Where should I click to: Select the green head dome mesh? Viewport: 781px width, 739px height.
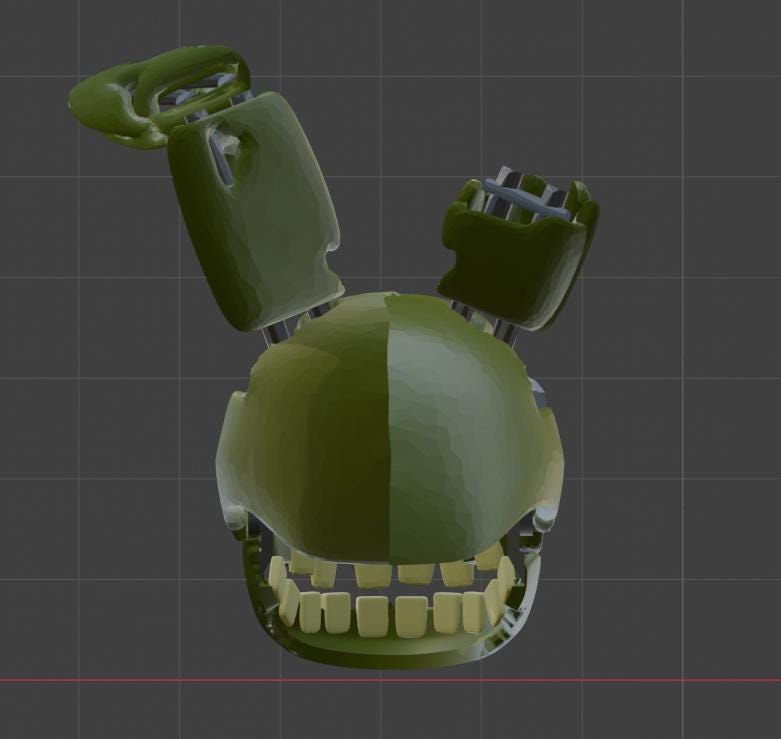click(390, 428)
